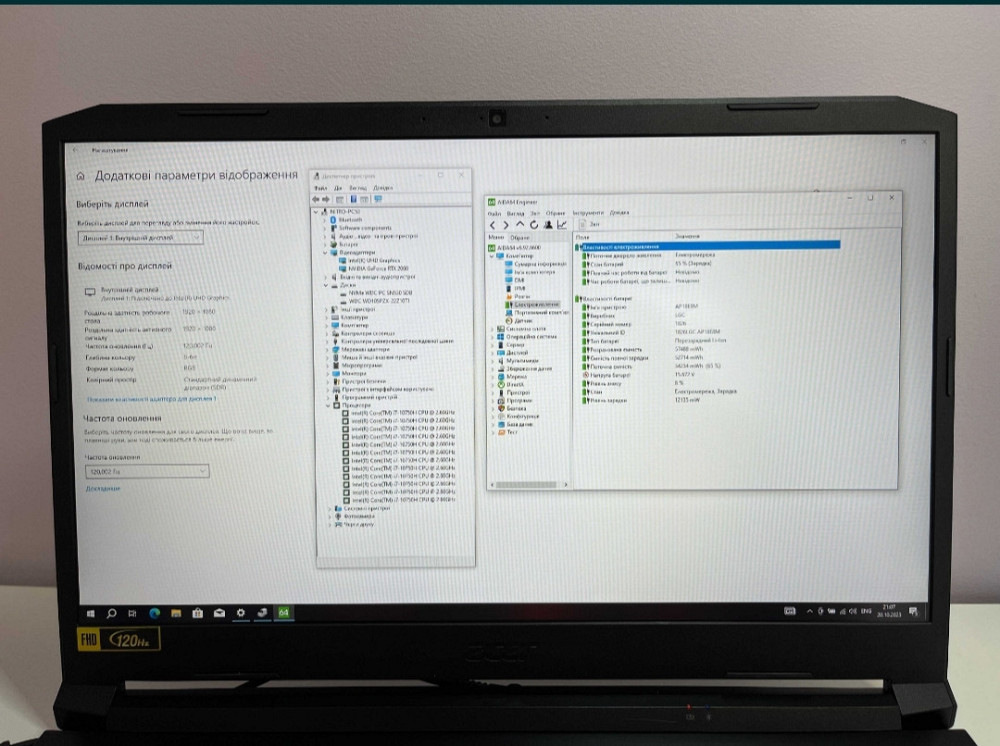Image resolution: width=1000 pixels, height=746 pixels.
Task: Collapse the Відеоадаптери node in Device Manager
Action: 326,251
